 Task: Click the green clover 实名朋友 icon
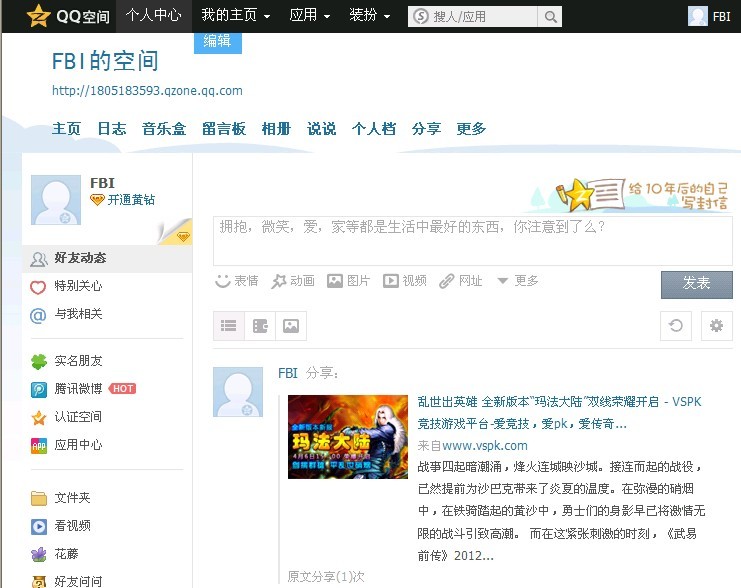tap(39, 362)
